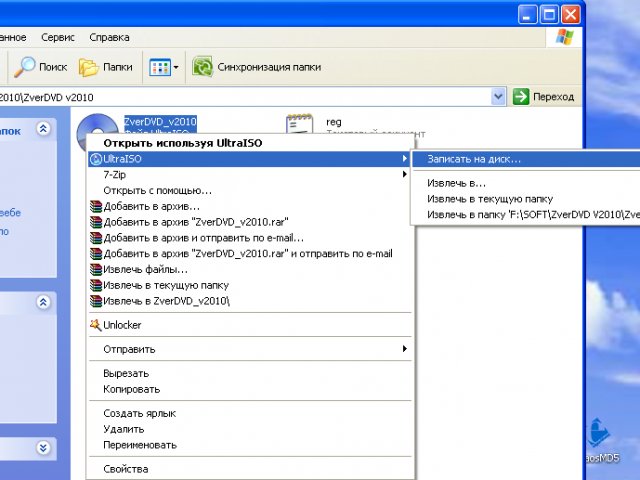Choose add to ZverDVD_v2010.rar and e-mail

(250, 254)
